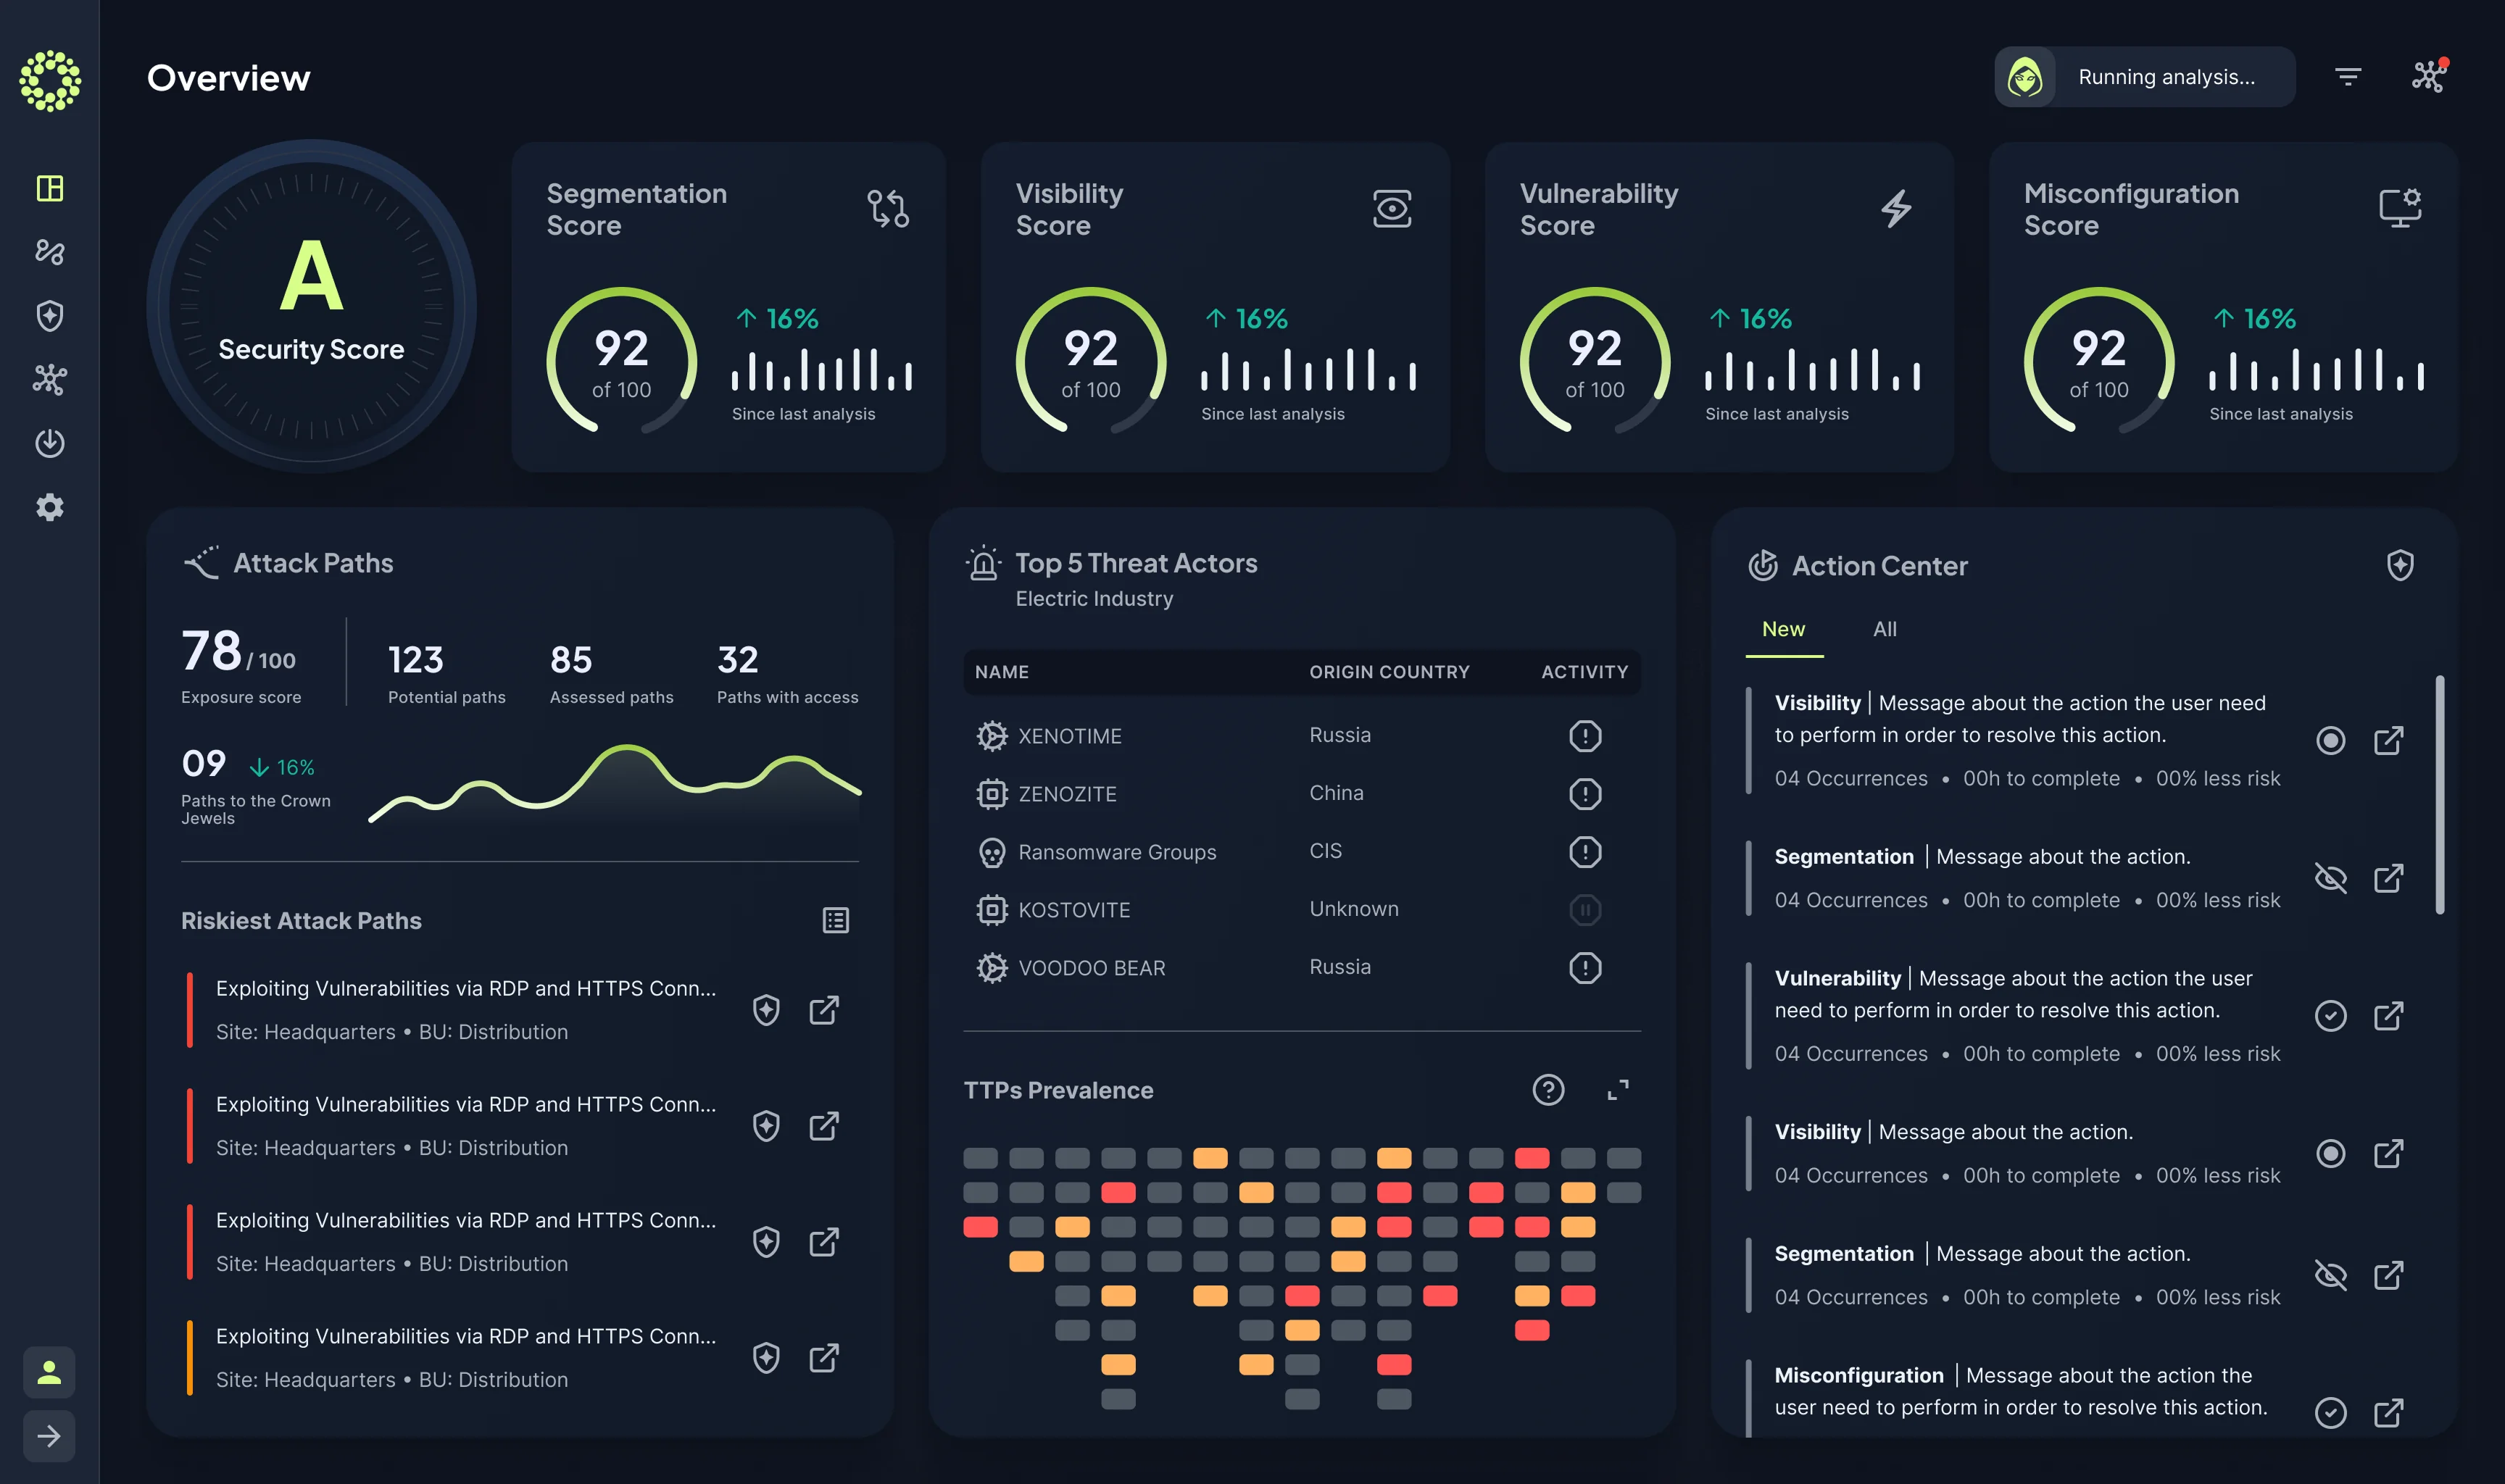The width and height of the screenshot is (2505, 1484).
Task: Click VOODOO BEAR activity alert icon
Action: [x=1585, y=968]
